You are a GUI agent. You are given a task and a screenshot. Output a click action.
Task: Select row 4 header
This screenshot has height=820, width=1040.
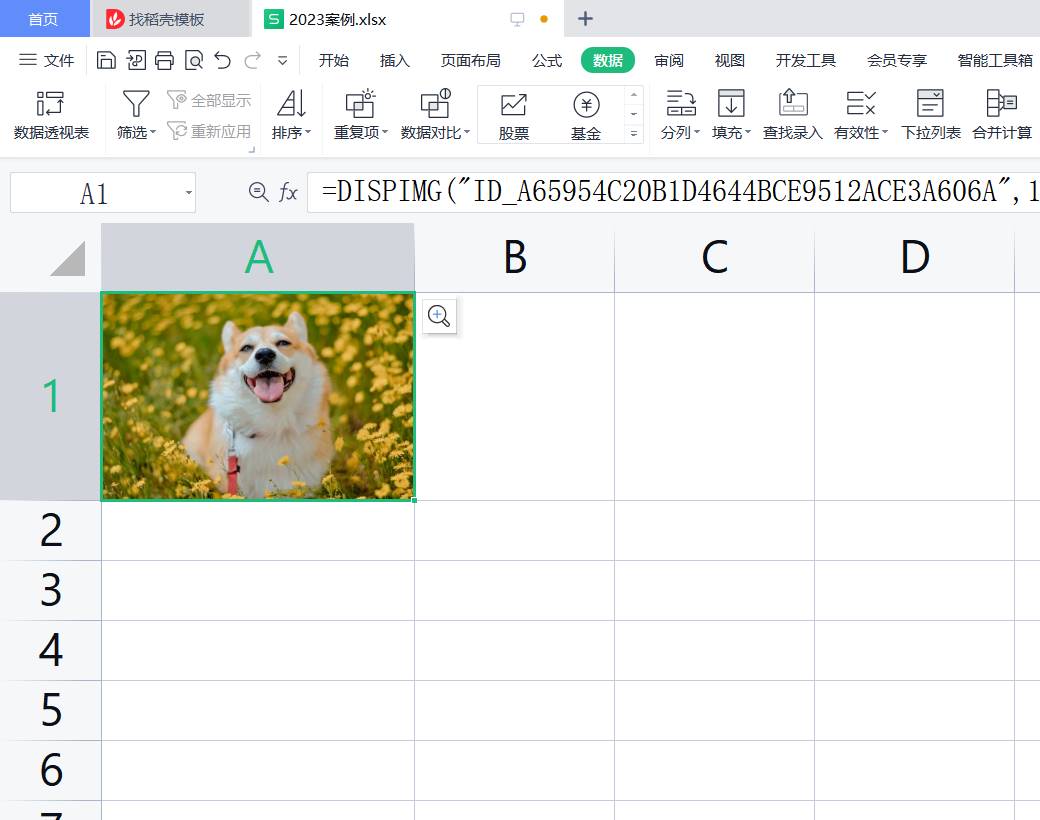[x=50, y=650]
